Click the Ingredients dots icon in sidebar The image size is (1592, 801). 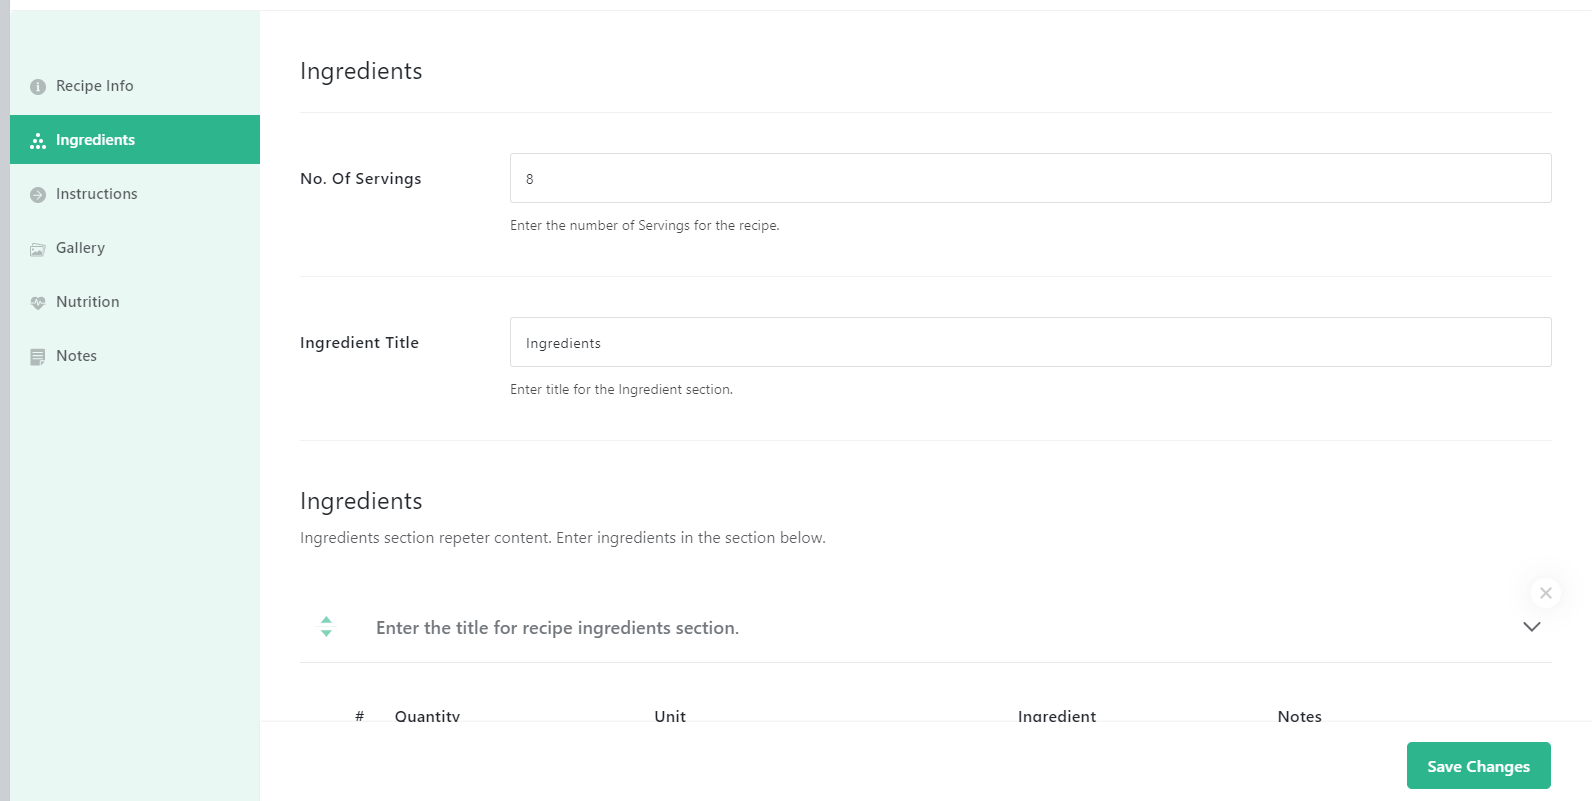[38, 141]
